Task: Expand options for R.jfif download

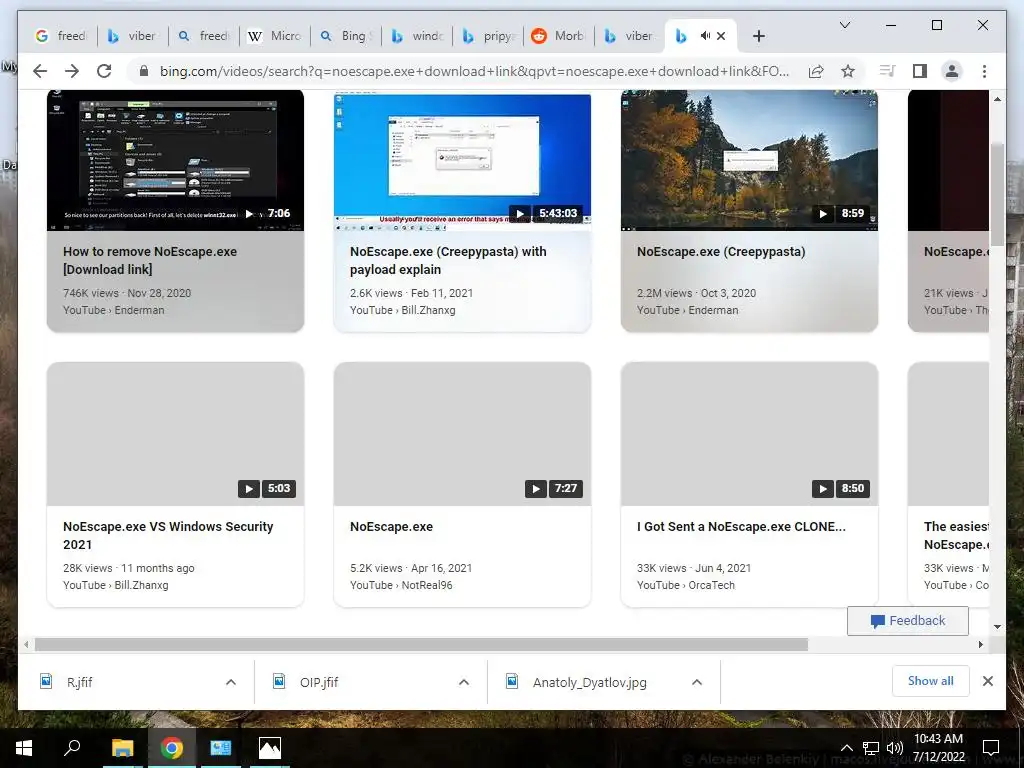Action: click(x=231, y=682)
